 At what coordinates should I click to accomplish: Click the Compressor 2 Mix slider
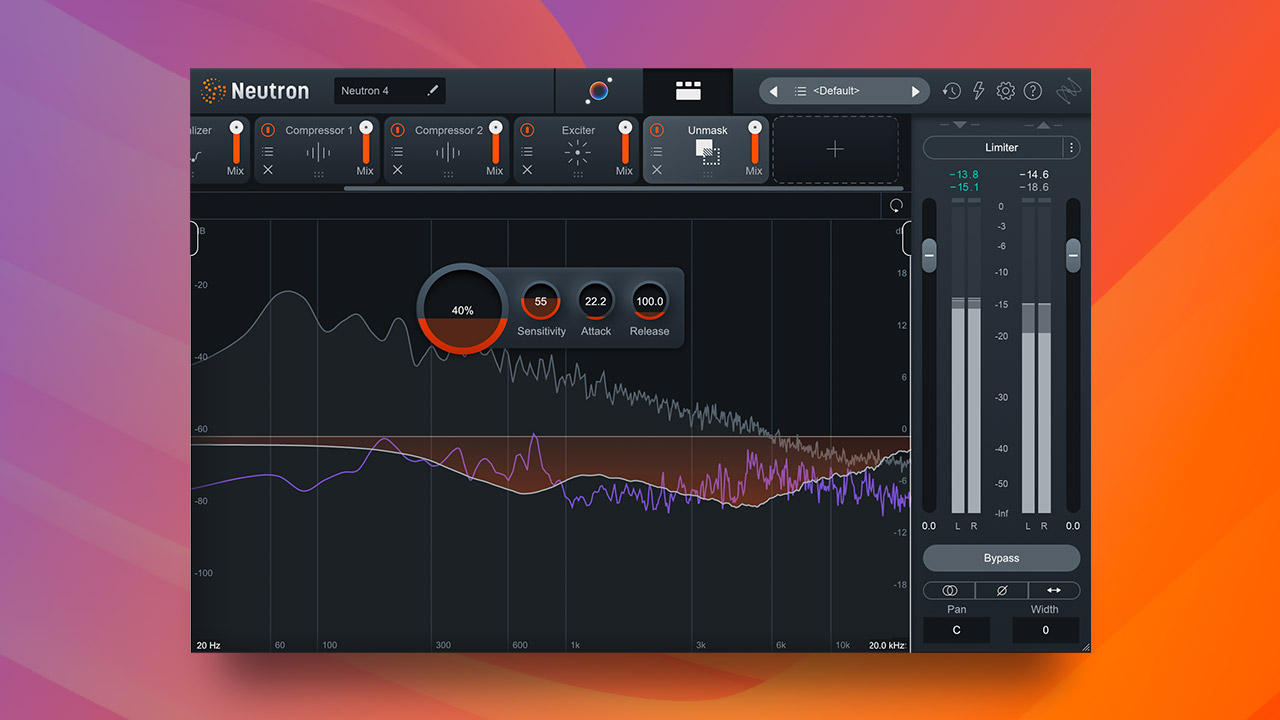(x=495, y=142)
